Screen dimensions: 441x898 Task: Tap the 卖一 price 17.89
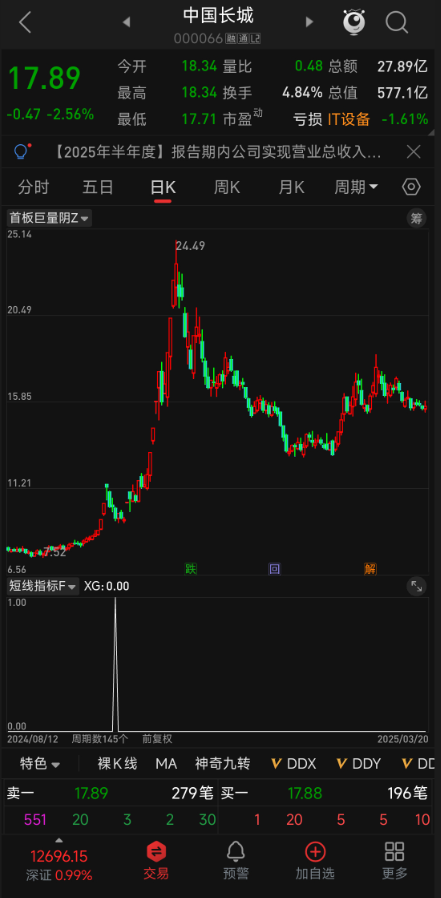click(x=91, y=793)
